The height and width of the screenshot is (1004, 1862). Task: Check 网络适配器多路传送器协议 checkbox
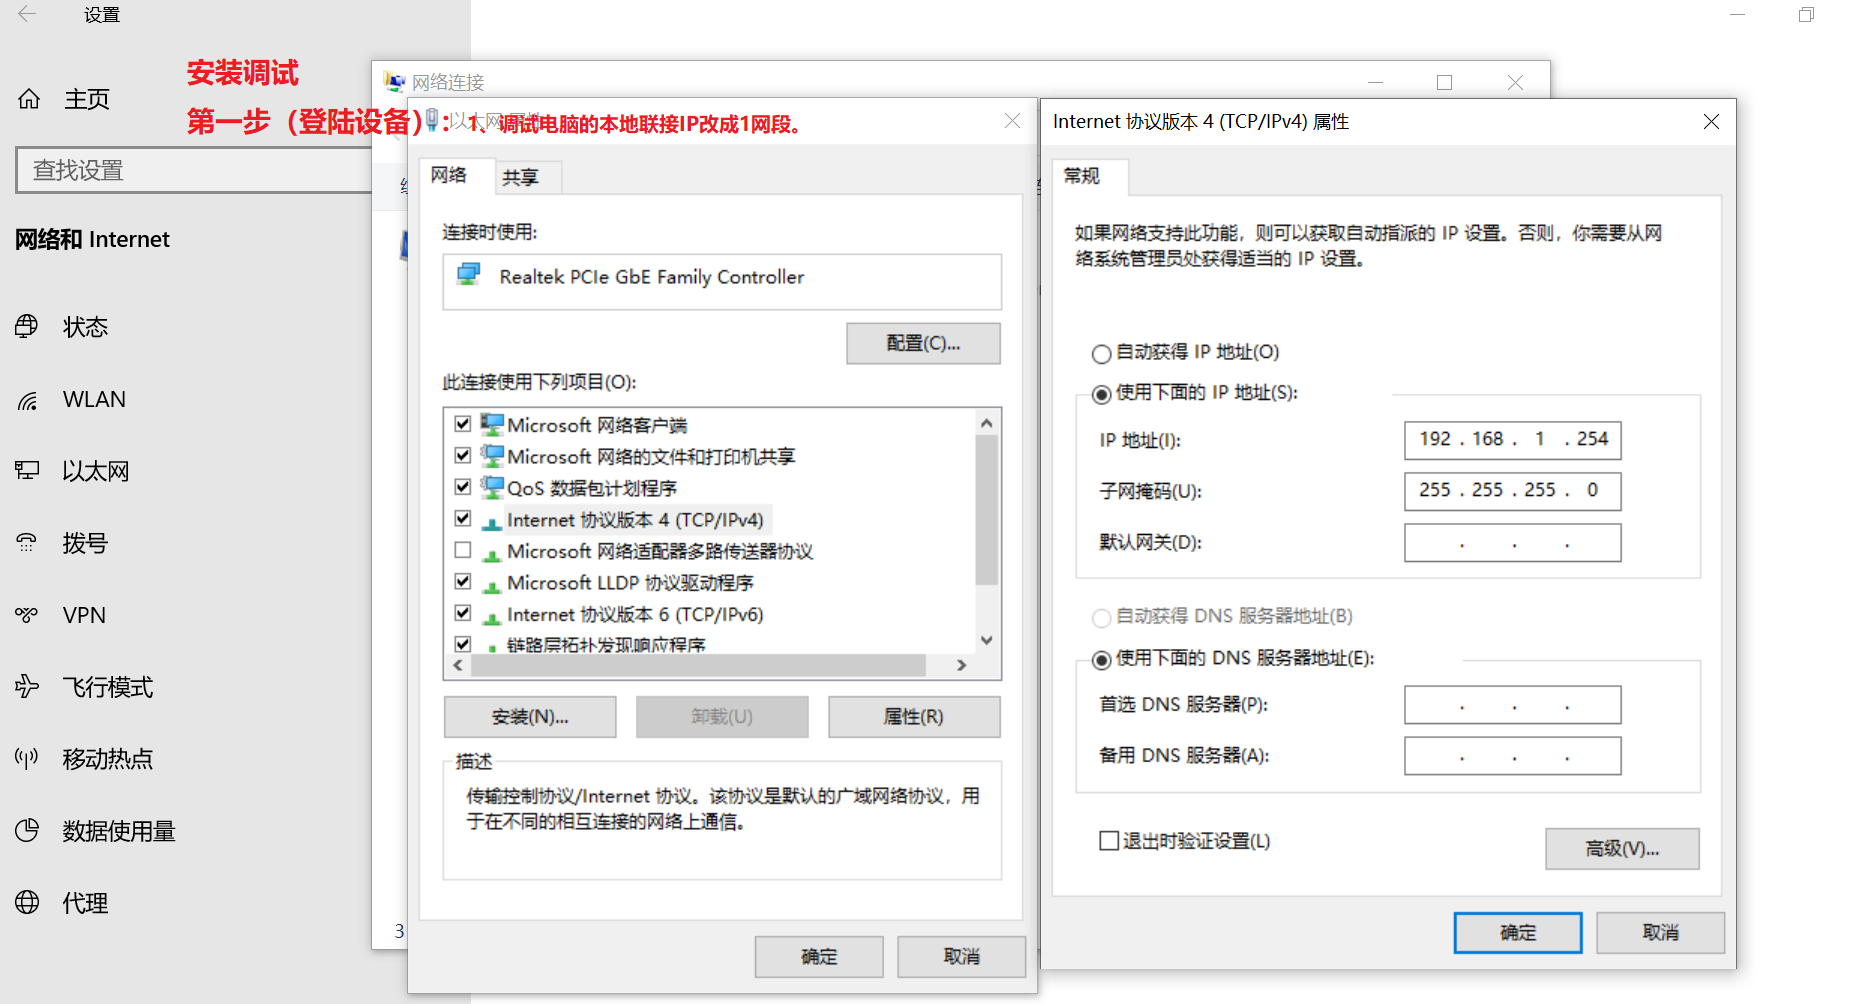click(463, 550)
